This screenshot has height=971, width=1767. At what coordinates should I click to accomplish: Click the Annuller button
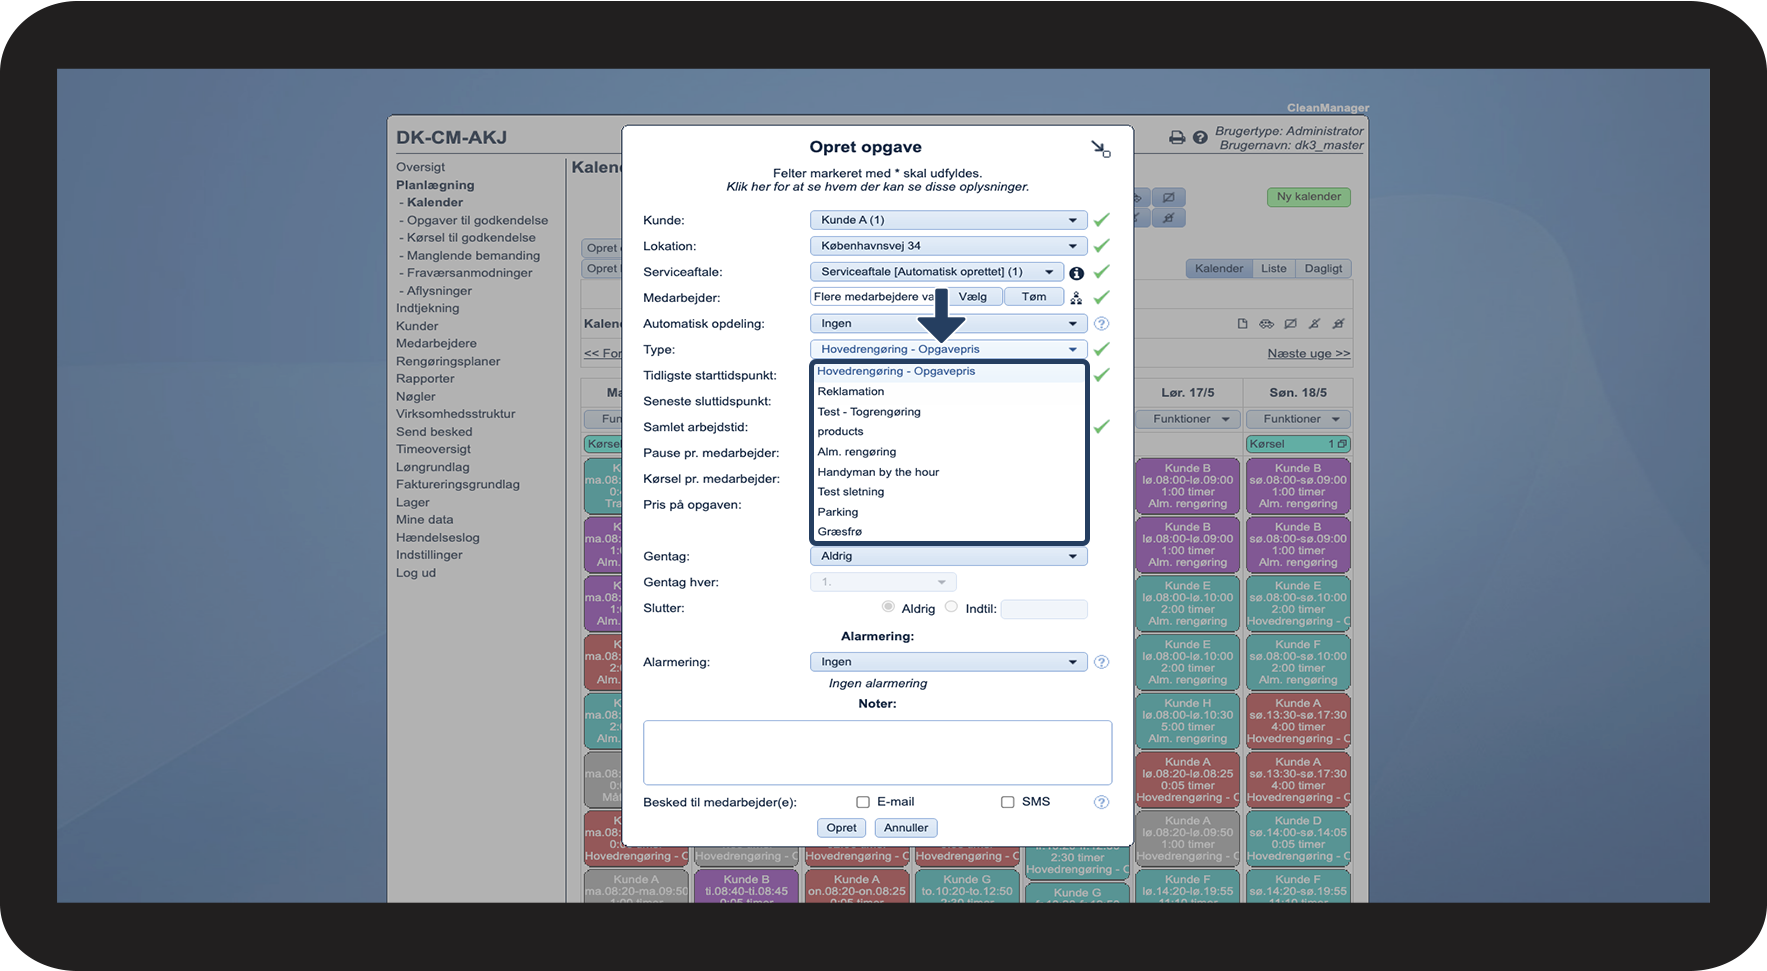coord(906,828)
